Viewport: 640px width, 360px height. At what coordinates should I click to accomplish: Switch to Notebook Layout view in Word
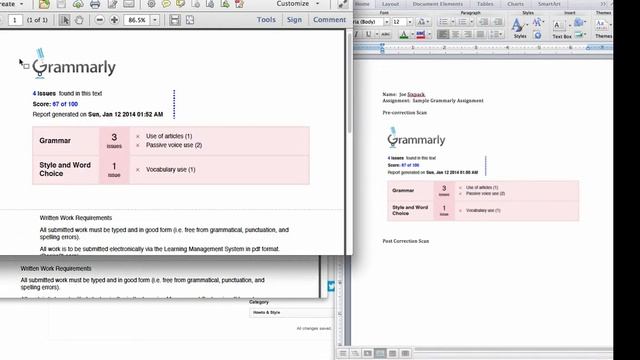click(x=393, y=353)
